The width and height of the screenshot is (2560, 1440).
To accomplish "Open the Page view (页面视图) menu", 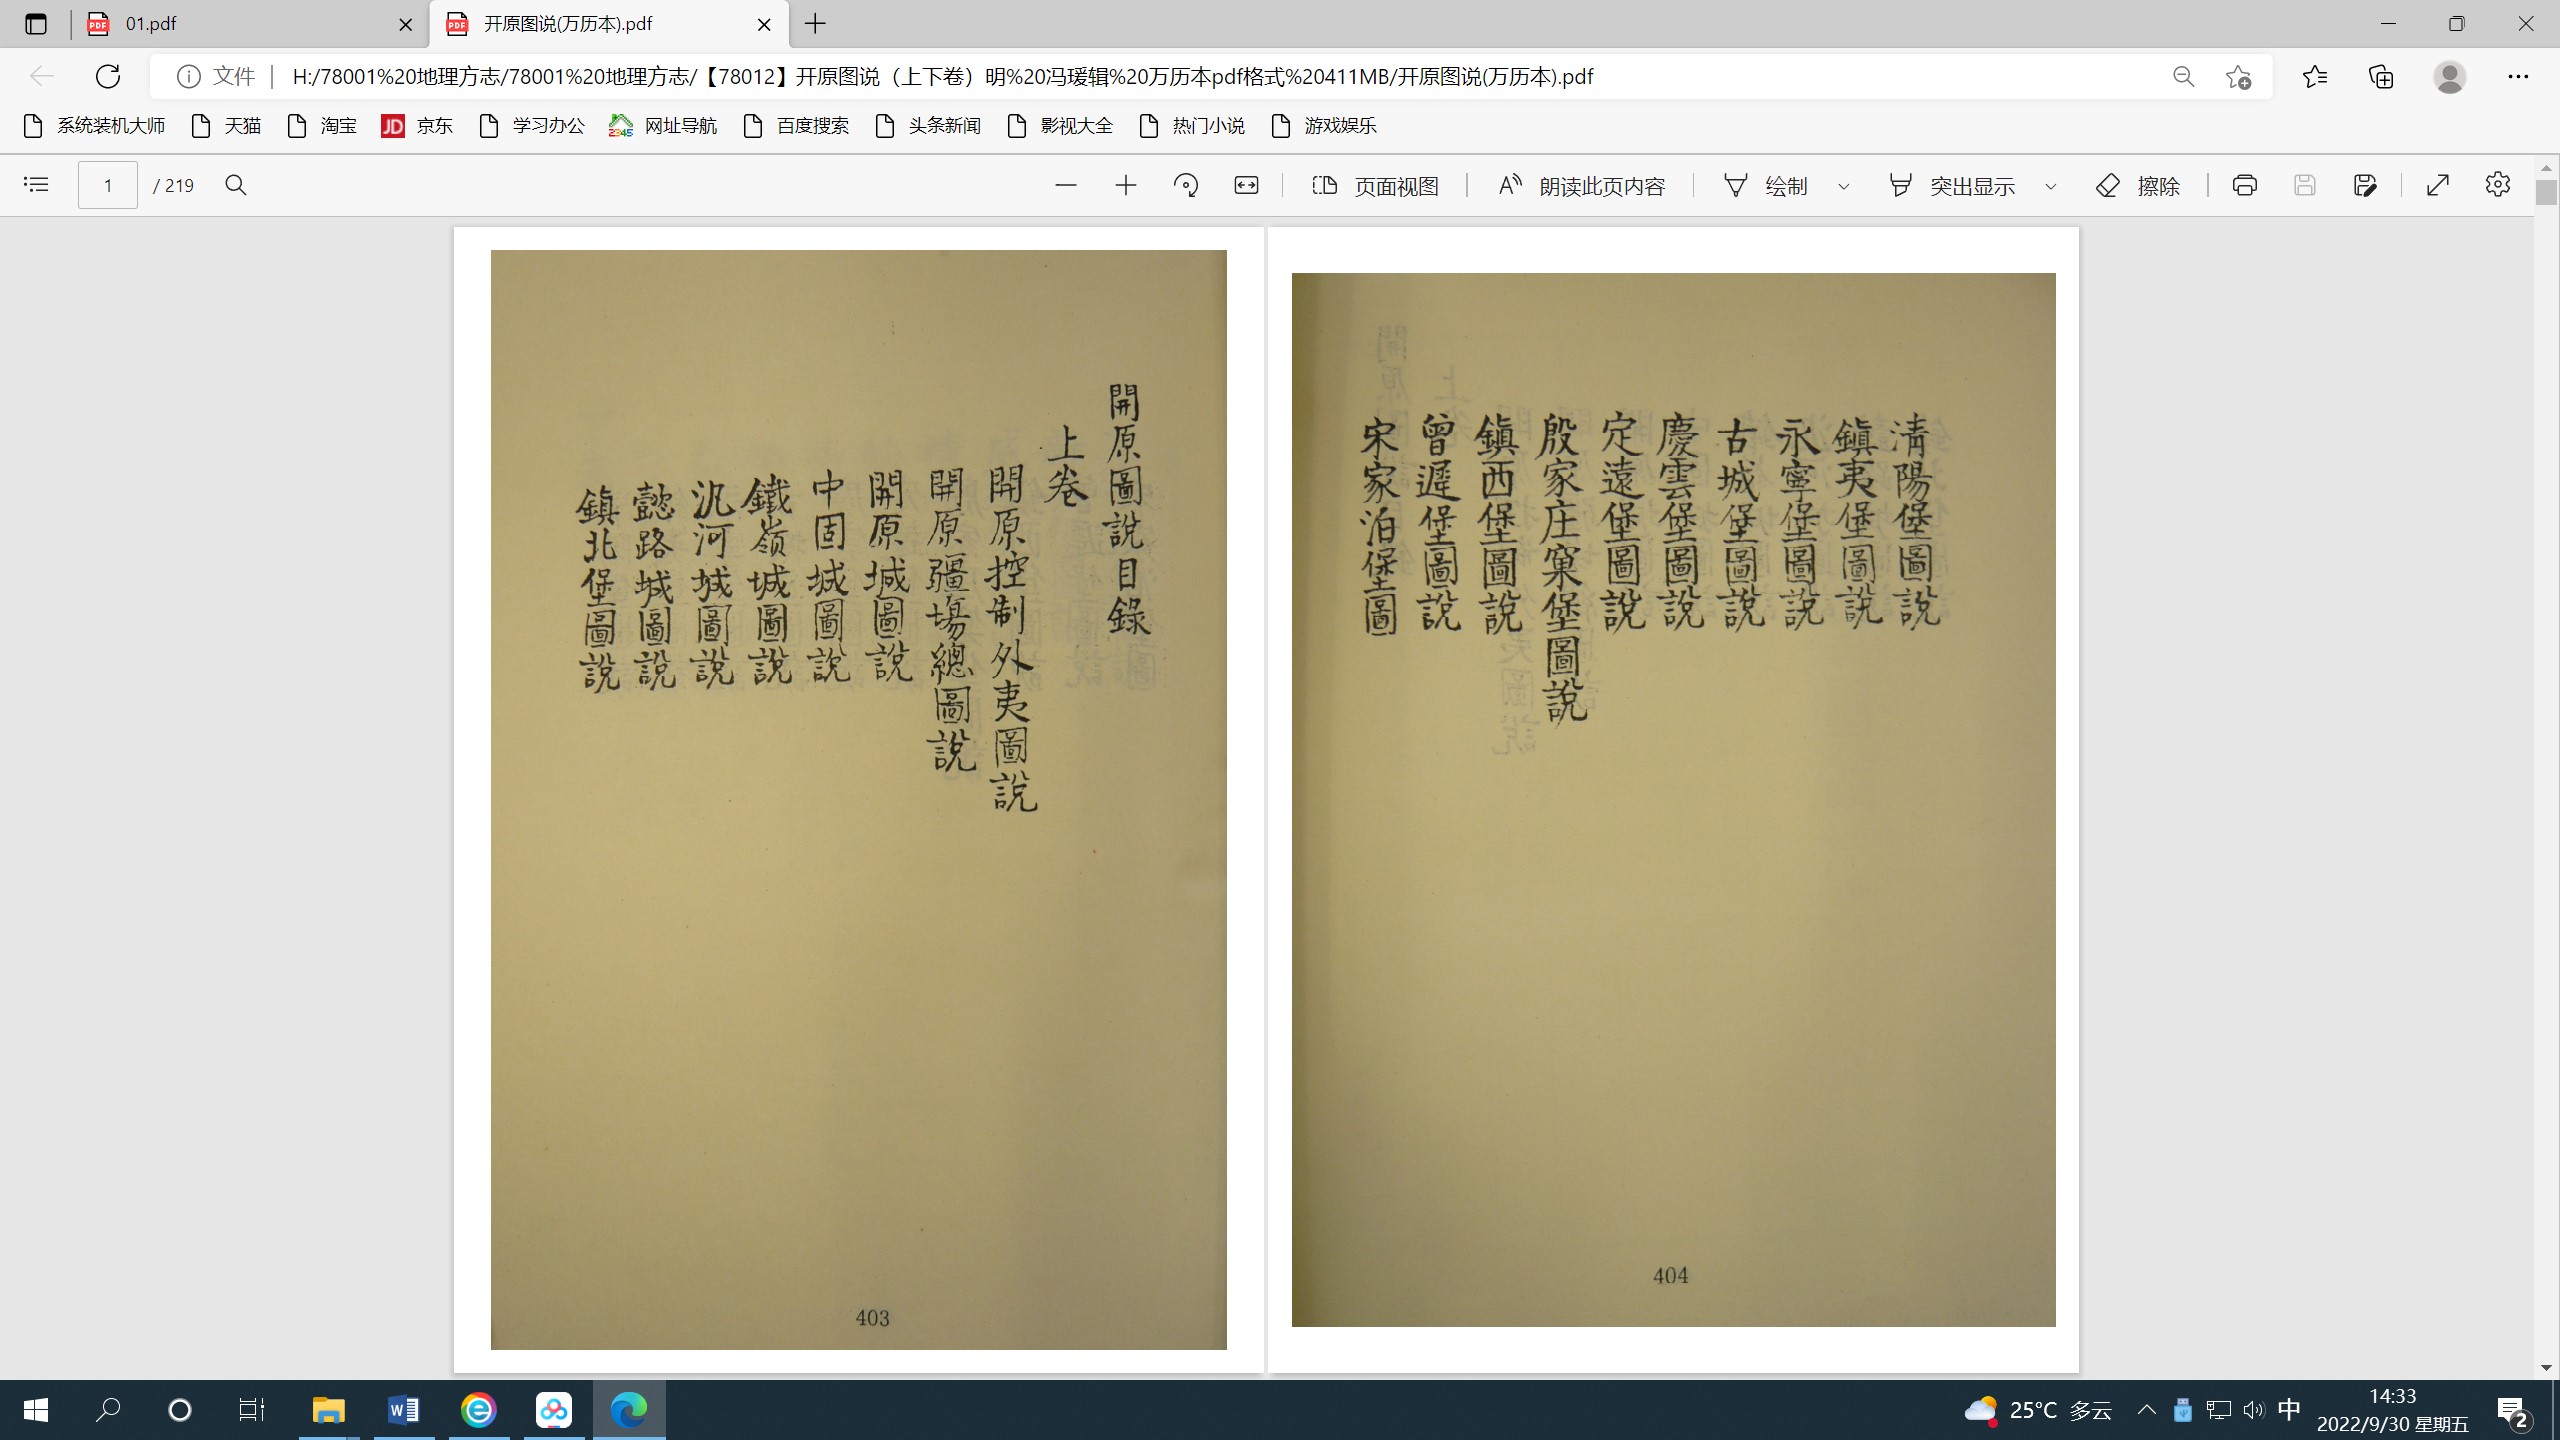I will pyautogui.click(x=1376, y=186).
